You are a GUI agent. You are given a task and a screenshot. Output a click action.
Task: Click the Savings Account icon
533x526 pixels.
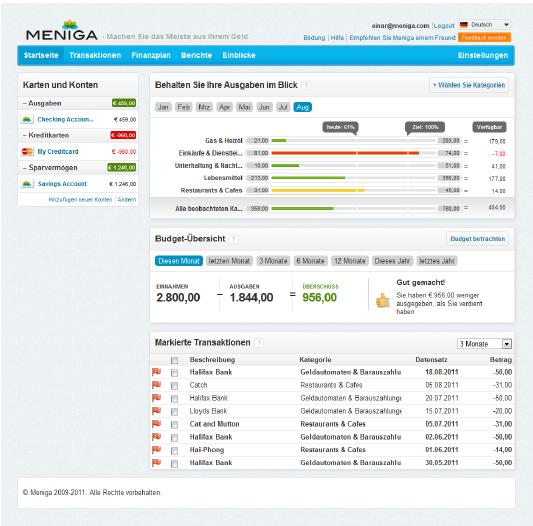(x=27, y=184)
